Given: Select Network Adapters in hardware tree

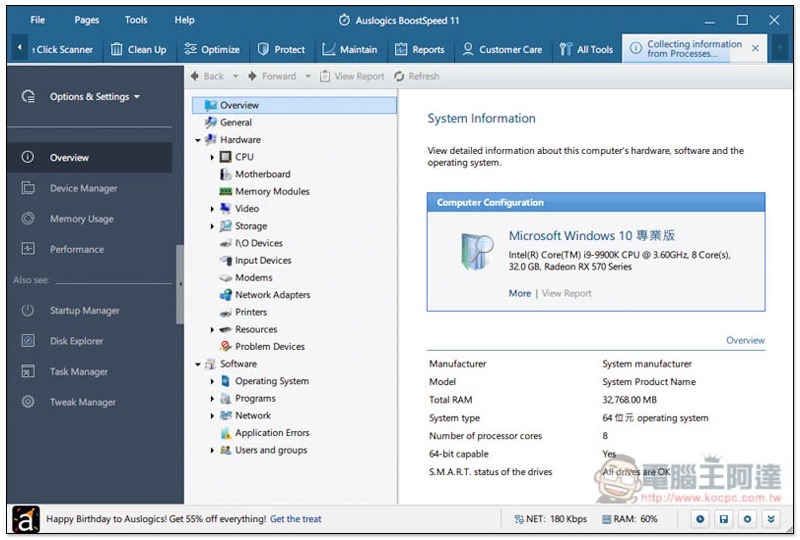Looking at the screenshot, I should click(x=272, y=295).
